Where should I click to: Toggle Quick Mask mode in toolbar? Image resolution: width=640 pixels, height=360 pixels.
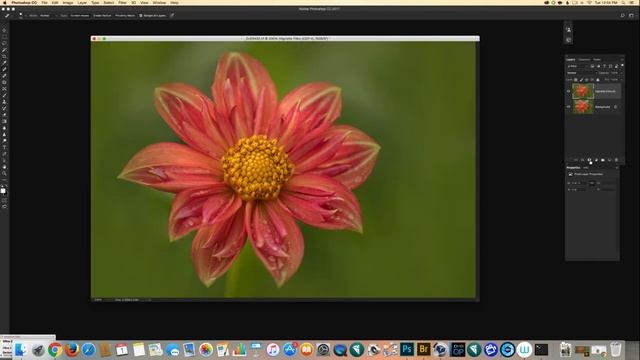(x=4, y=200)
